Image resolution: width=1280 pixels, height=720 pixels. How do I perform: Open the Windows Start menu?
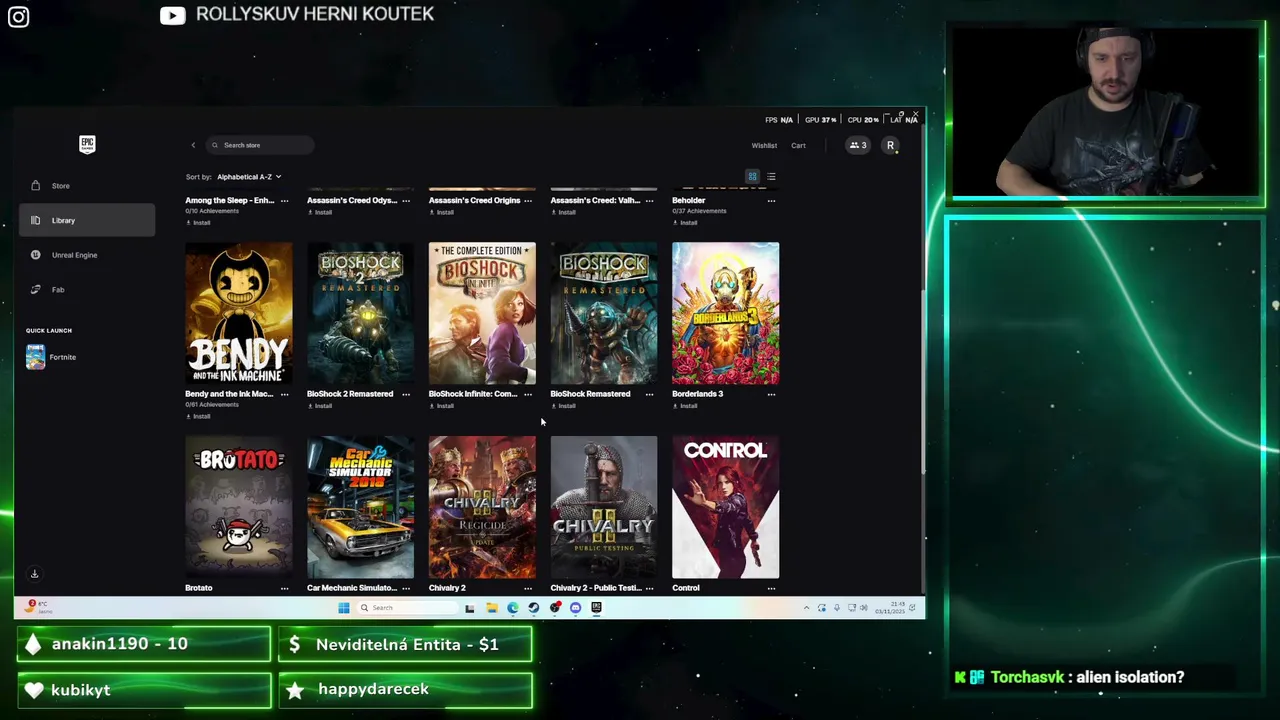click(x=343, y=608)
